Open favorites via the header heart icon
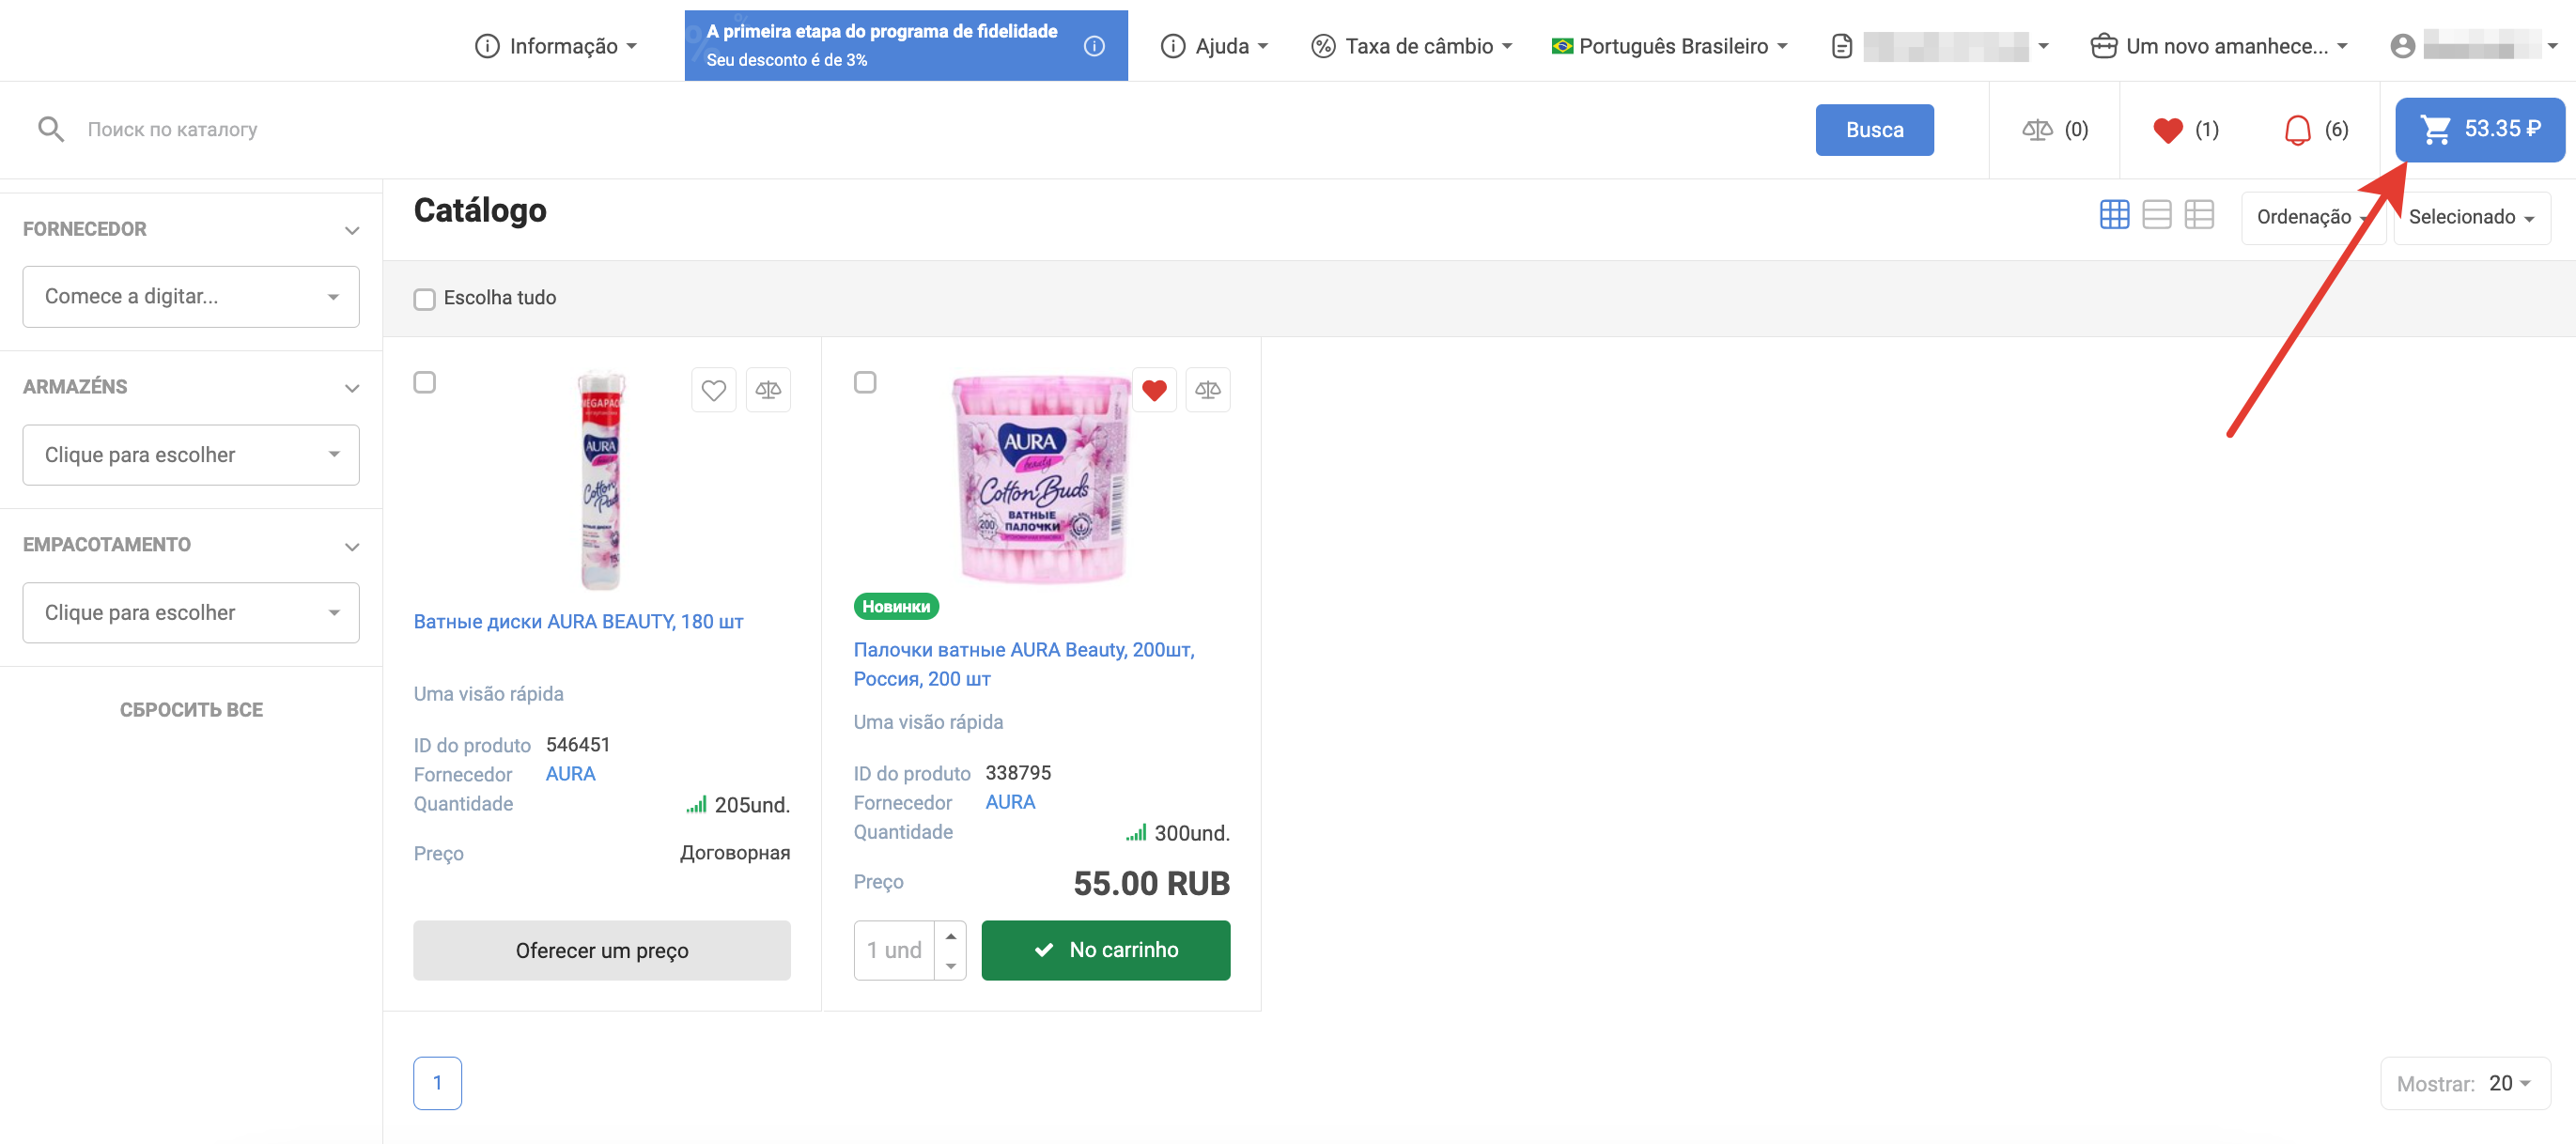 tap(2168, 130)
